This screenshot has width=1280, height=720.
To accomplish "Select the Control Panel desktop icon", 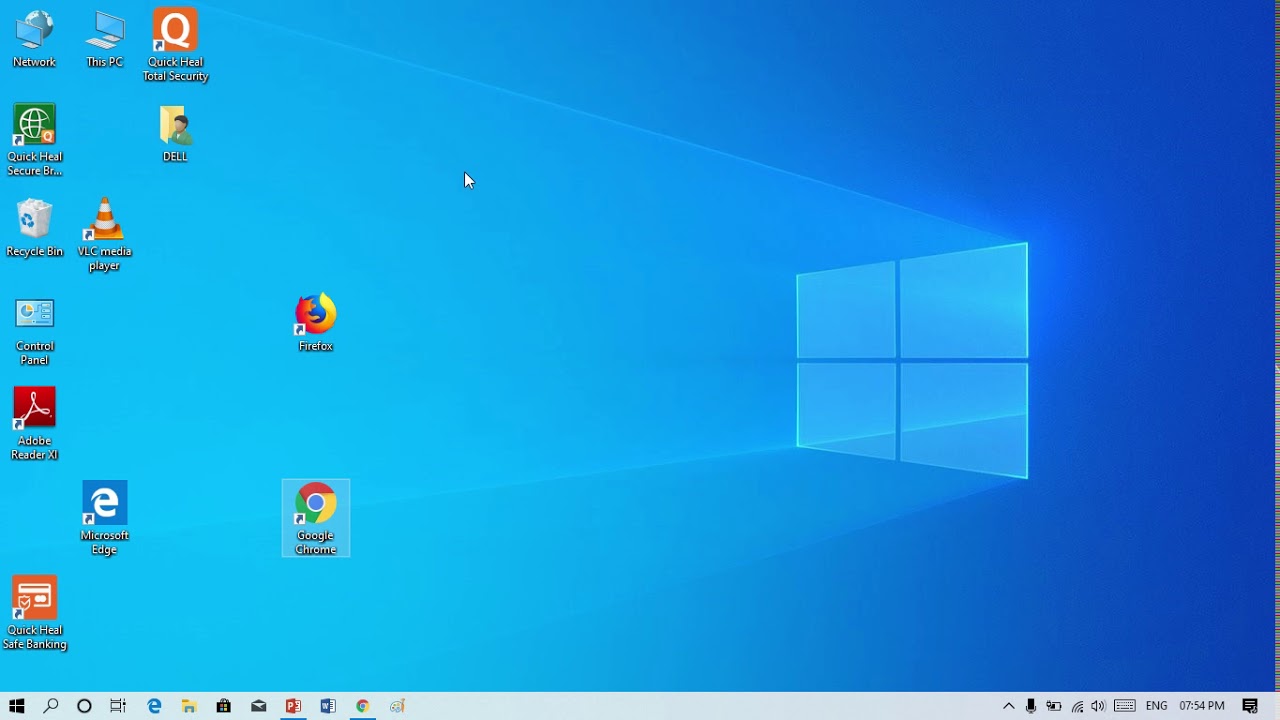I will 34,331.
